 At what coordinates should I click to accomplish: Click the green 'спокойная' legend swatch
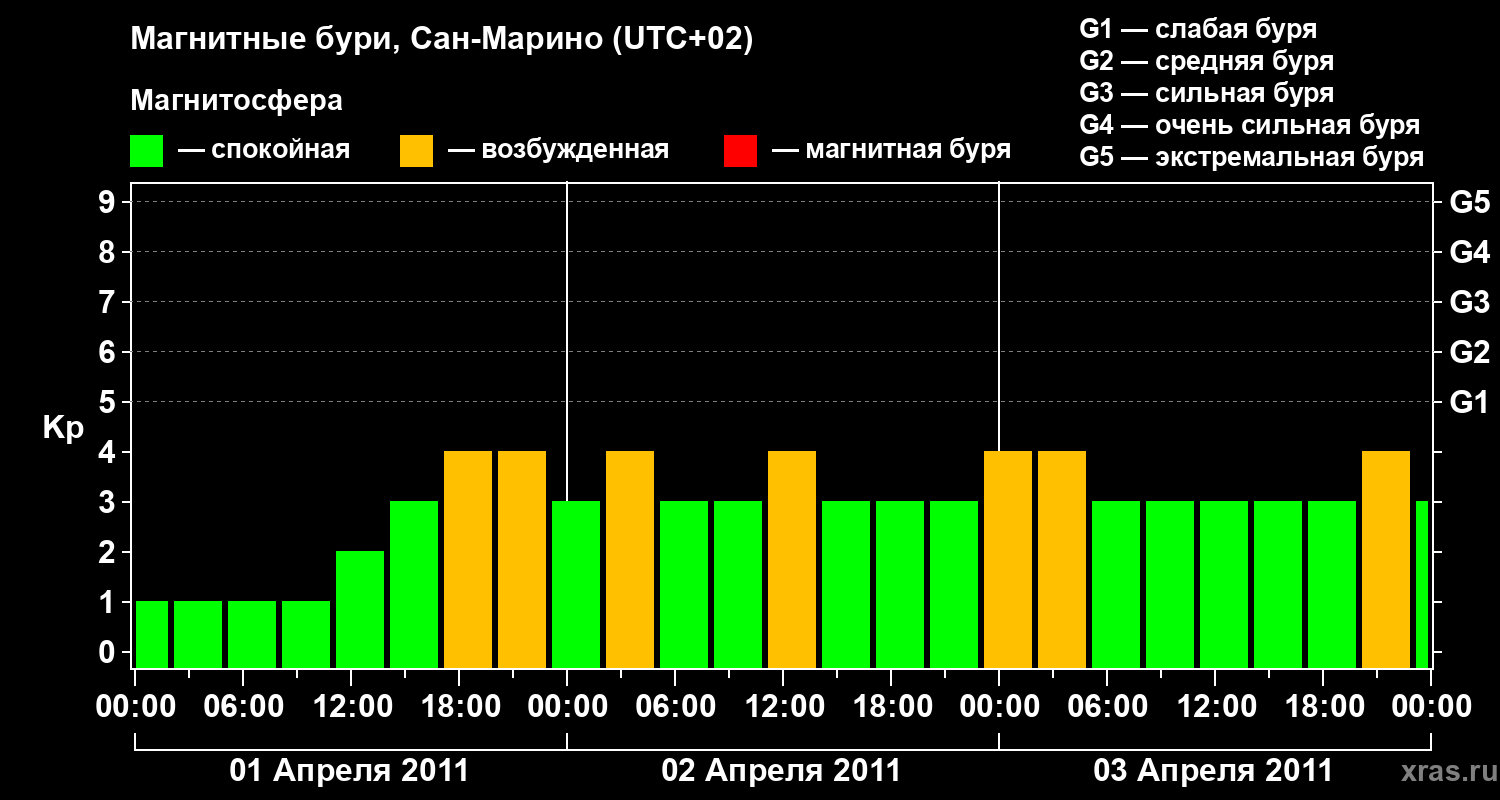point(147,151)
